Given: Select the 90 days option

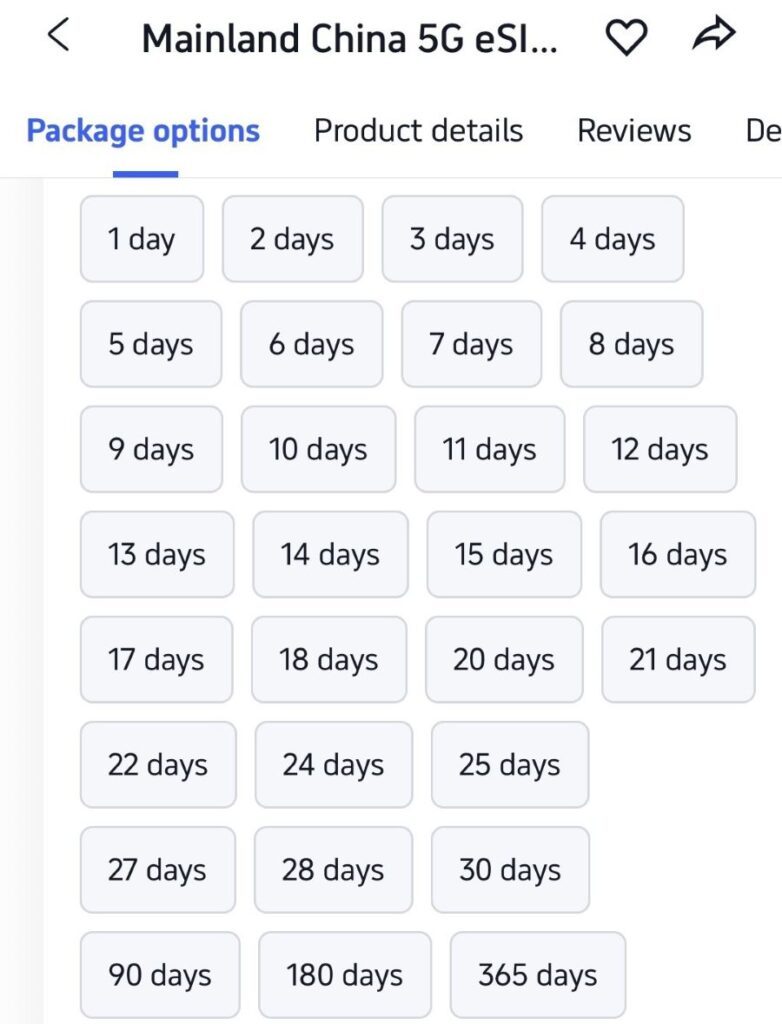Looking at the screenshot, I should point(160,975).
